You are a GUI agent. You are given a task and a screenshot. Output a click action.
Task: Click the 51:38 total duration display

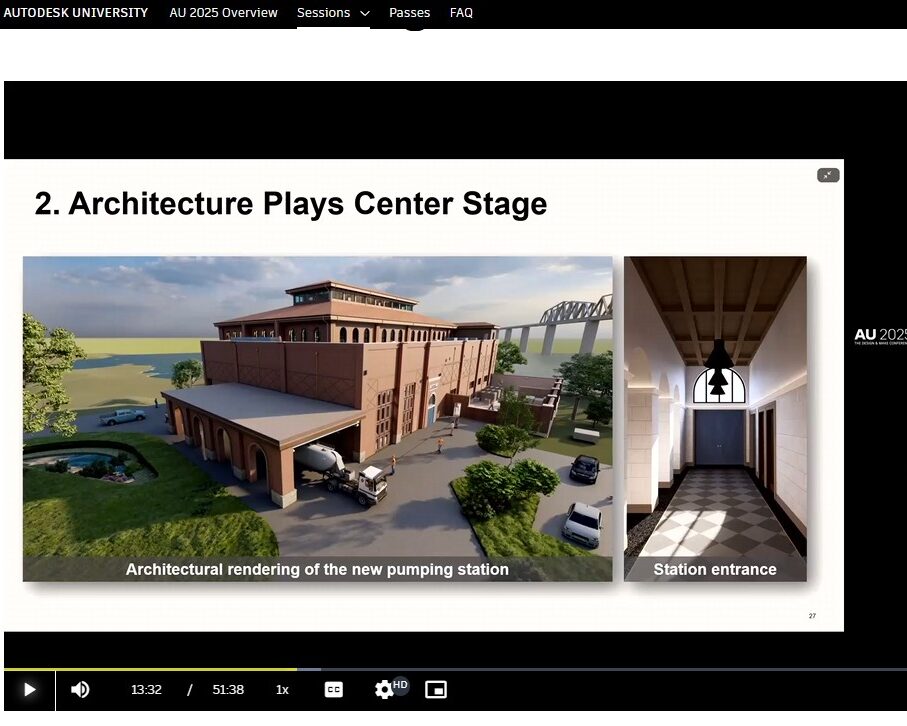pos(228,689)
